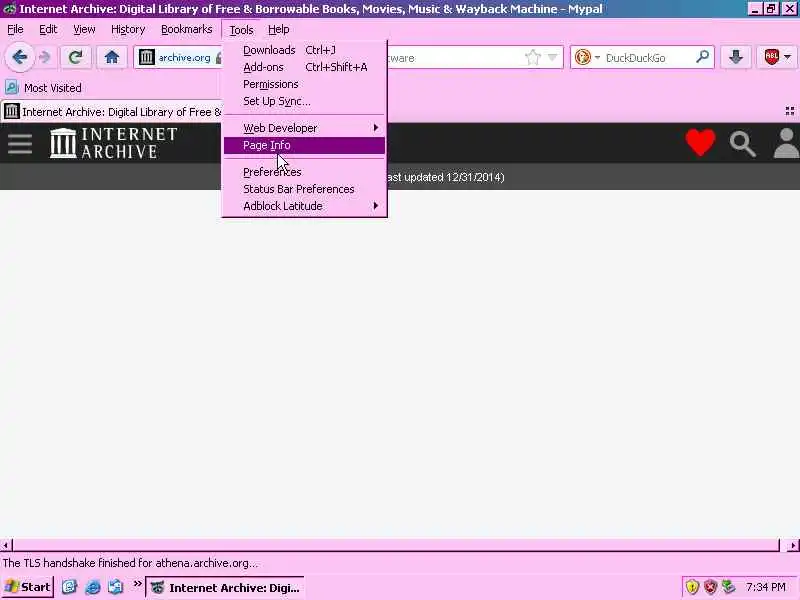Open the DuckDuckGo search engine selector
The width and height of the screenshot is (800, 600).
(587, 58)
